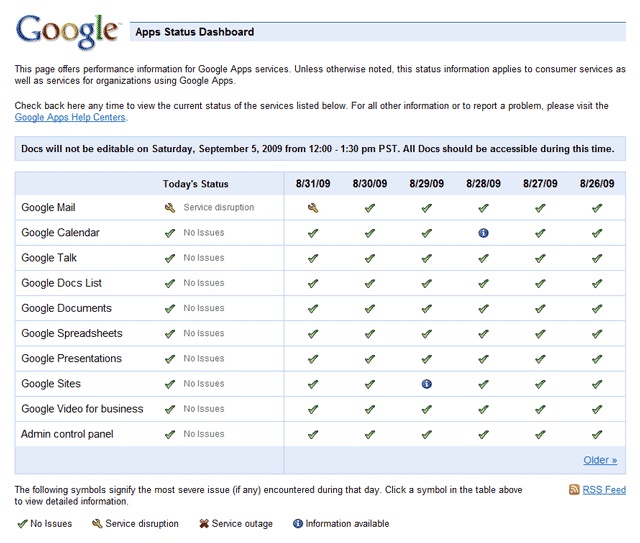Click the Docs maintenance announcement banner
Viewport: 640px width, 543px height.
[x=320, y=149]
